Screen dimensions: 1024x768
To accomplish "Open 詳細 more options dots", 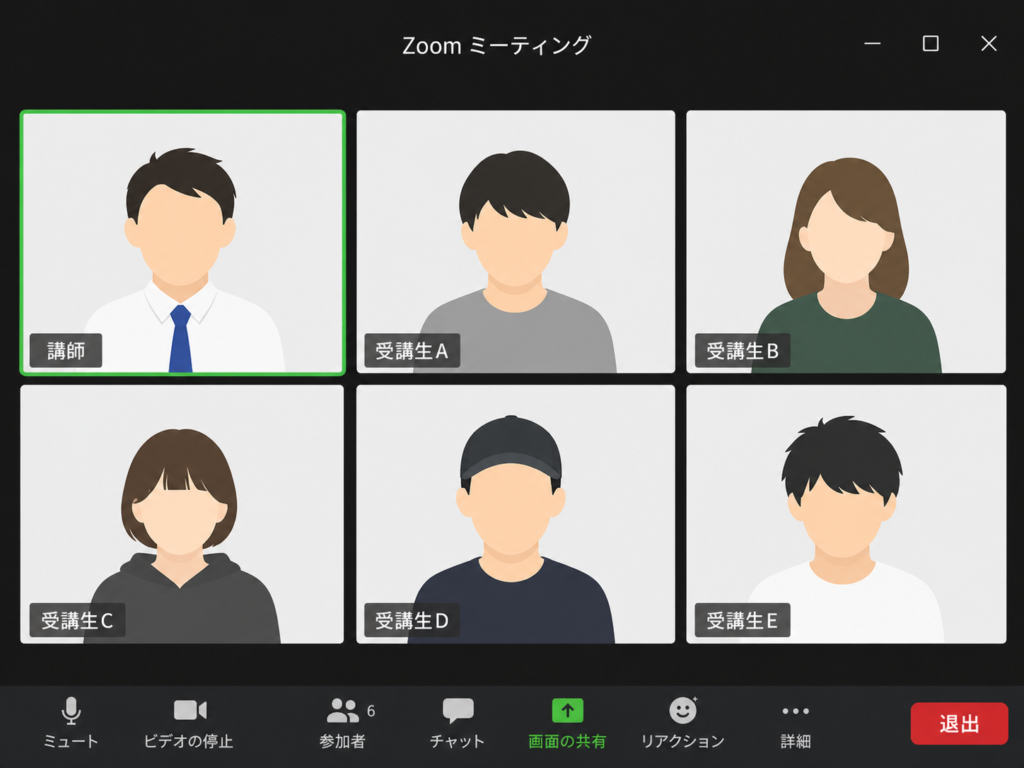I will [x=795, y=711].
